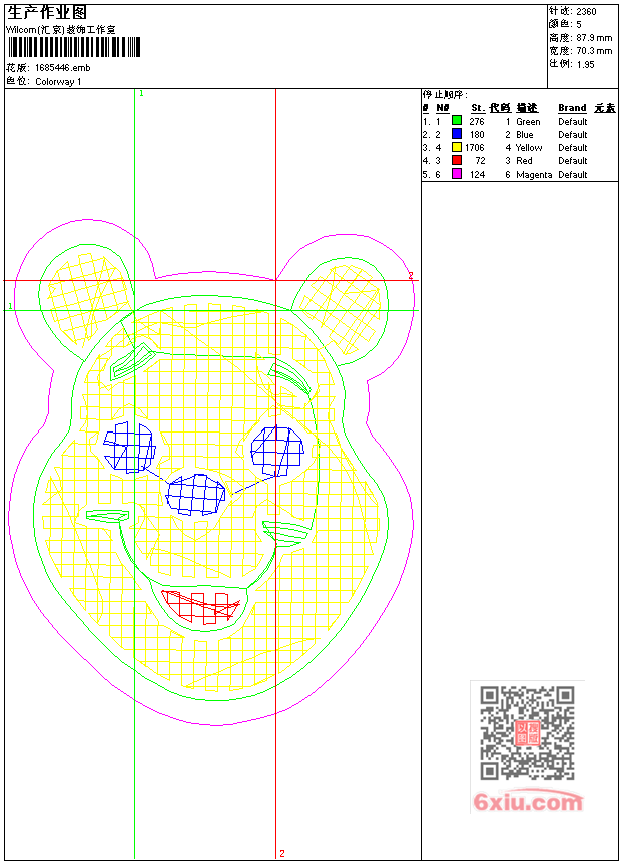This screenshot has width=620, height=861.
Task: Select the stitch count 180 in the Blue row
Action: [x=477, y=135]
